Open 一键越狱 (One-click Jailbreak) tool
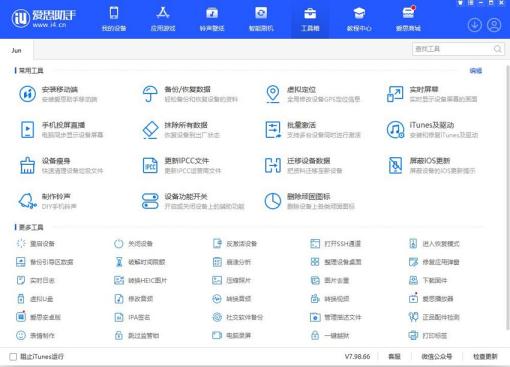This screenshot has height=367, width=510. tap(330, 335)
